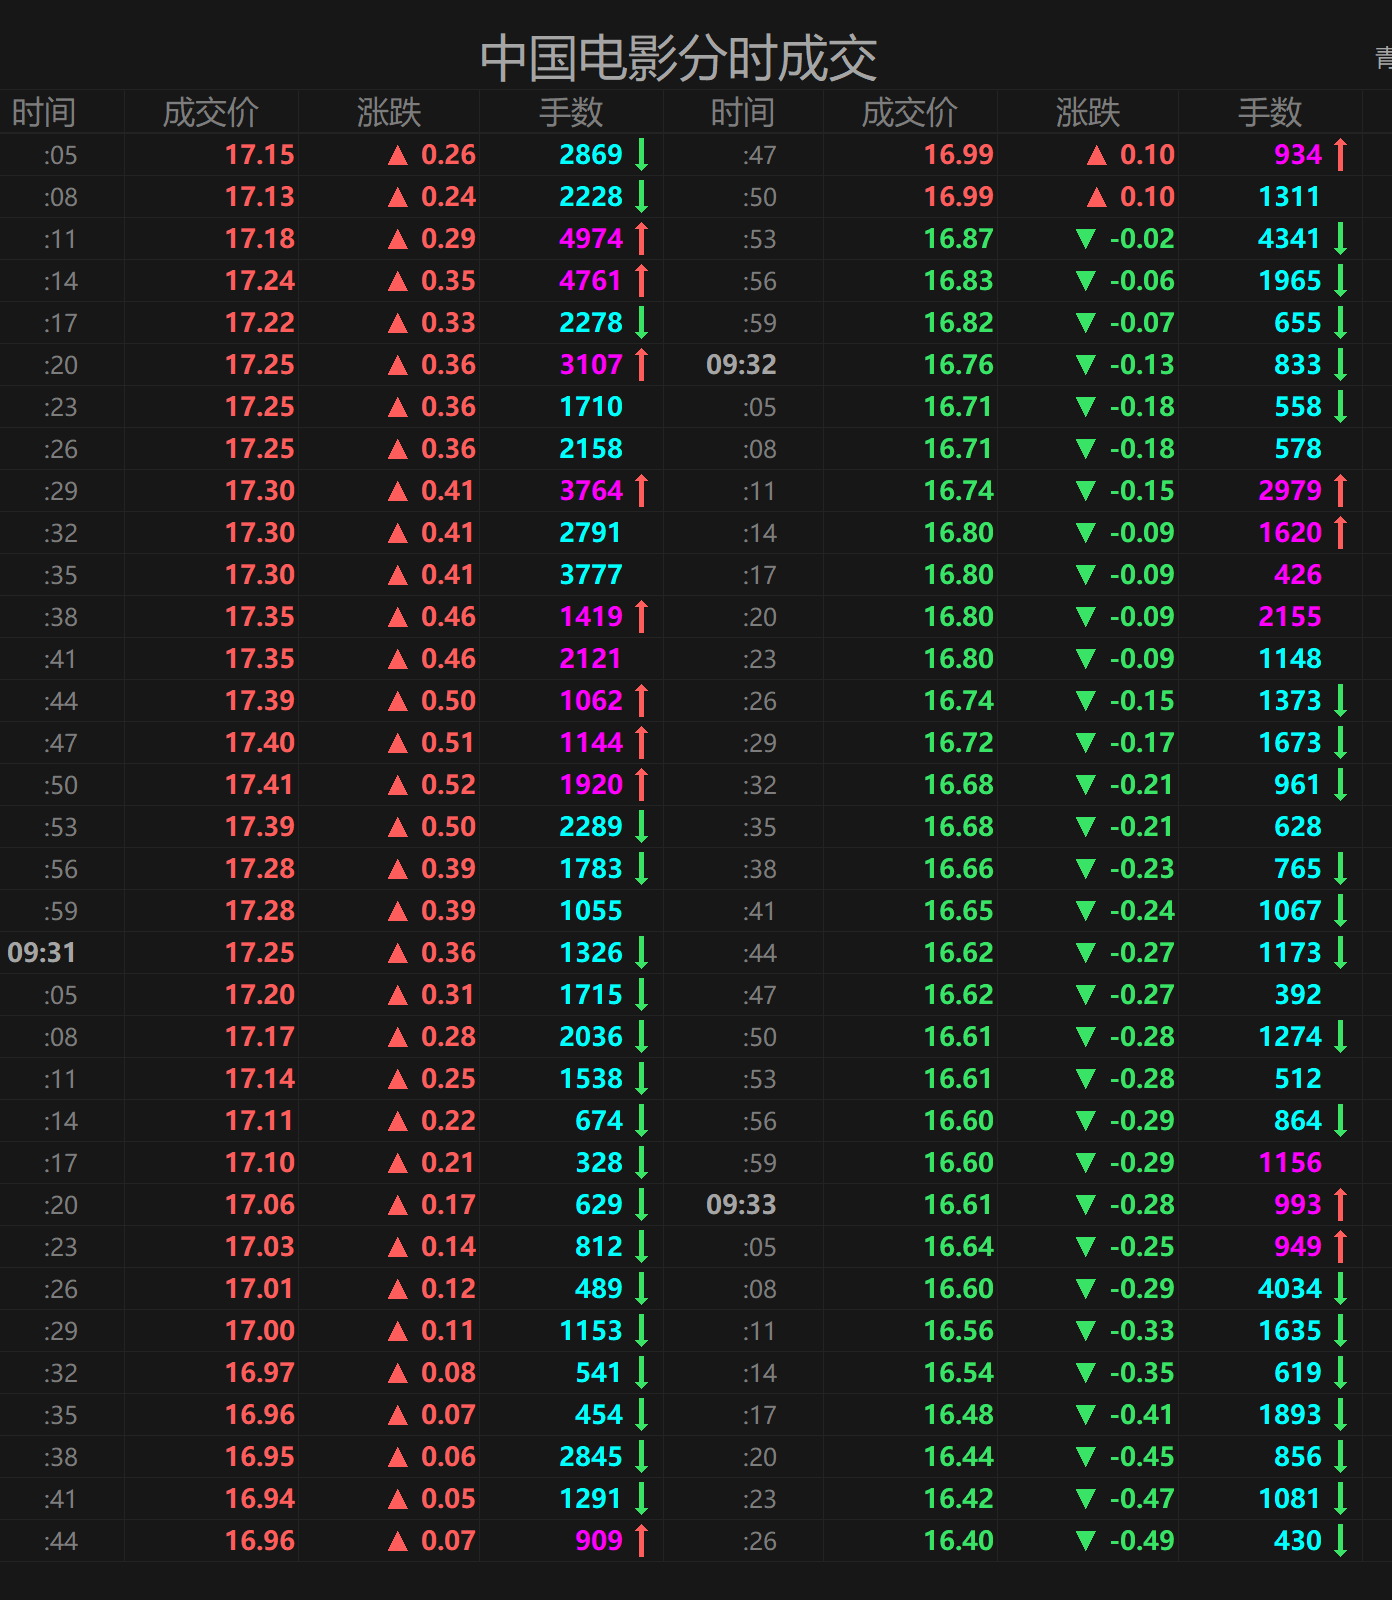1392x1600 pixels.
Task: Click the change value 0.51
Action: 448,743
